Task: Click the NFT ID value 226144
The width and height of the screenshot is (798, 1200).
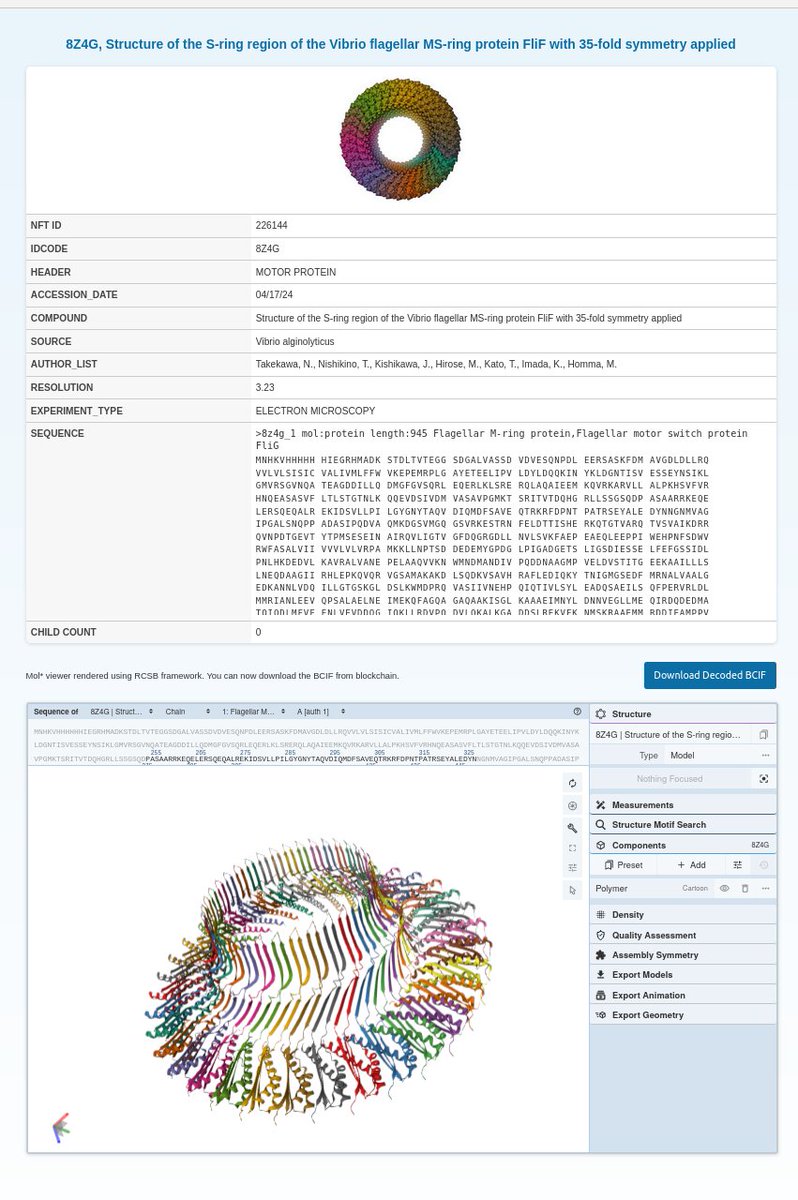Action: [272, 226]
